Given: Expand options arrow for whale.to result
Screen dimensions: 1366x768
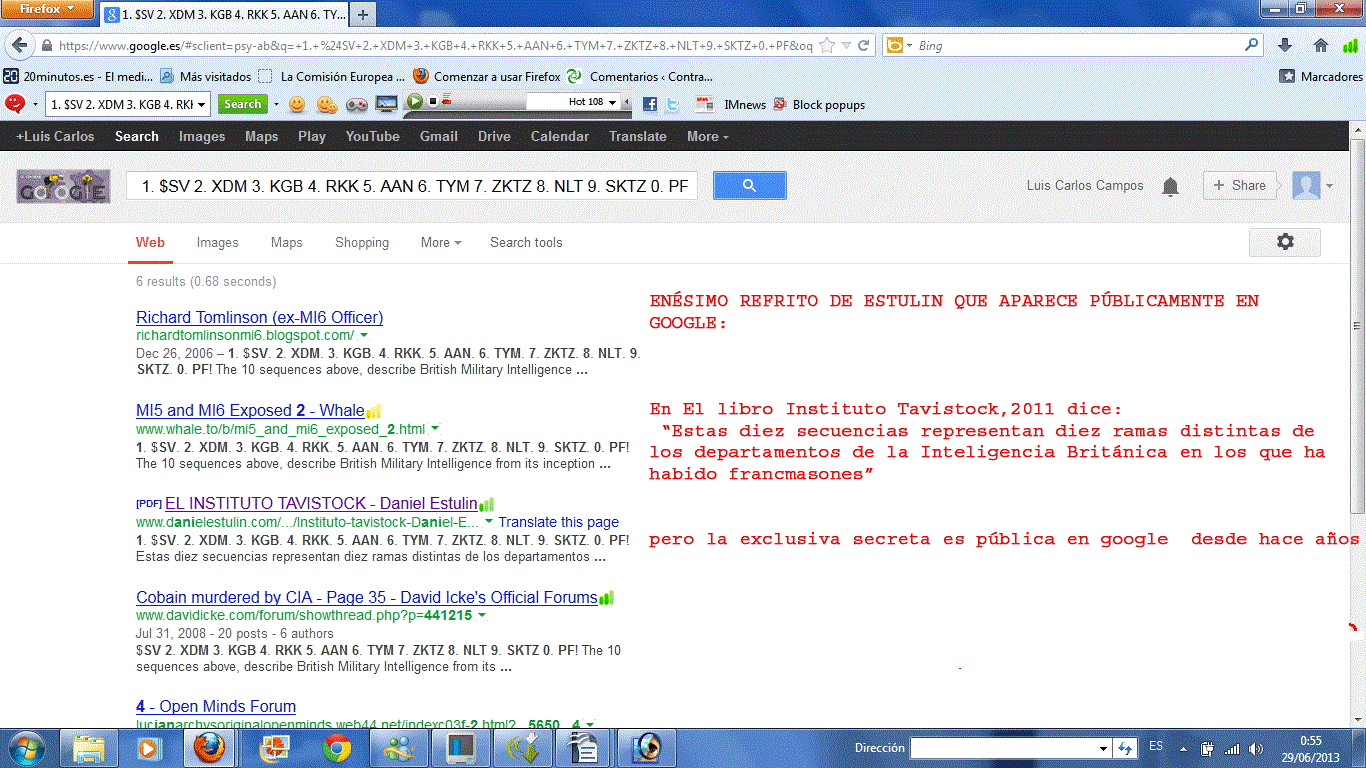Looking at the screenshot, I should coord(435,429).
